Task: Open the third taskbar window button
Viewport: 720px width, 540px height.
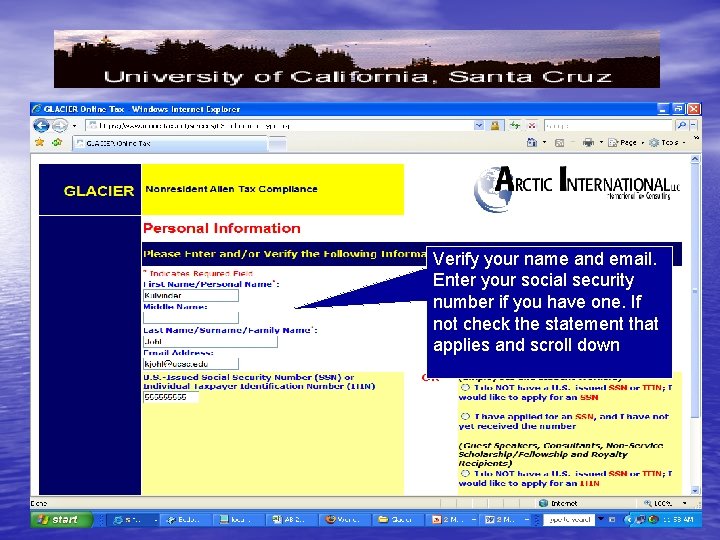Action: 239,520
